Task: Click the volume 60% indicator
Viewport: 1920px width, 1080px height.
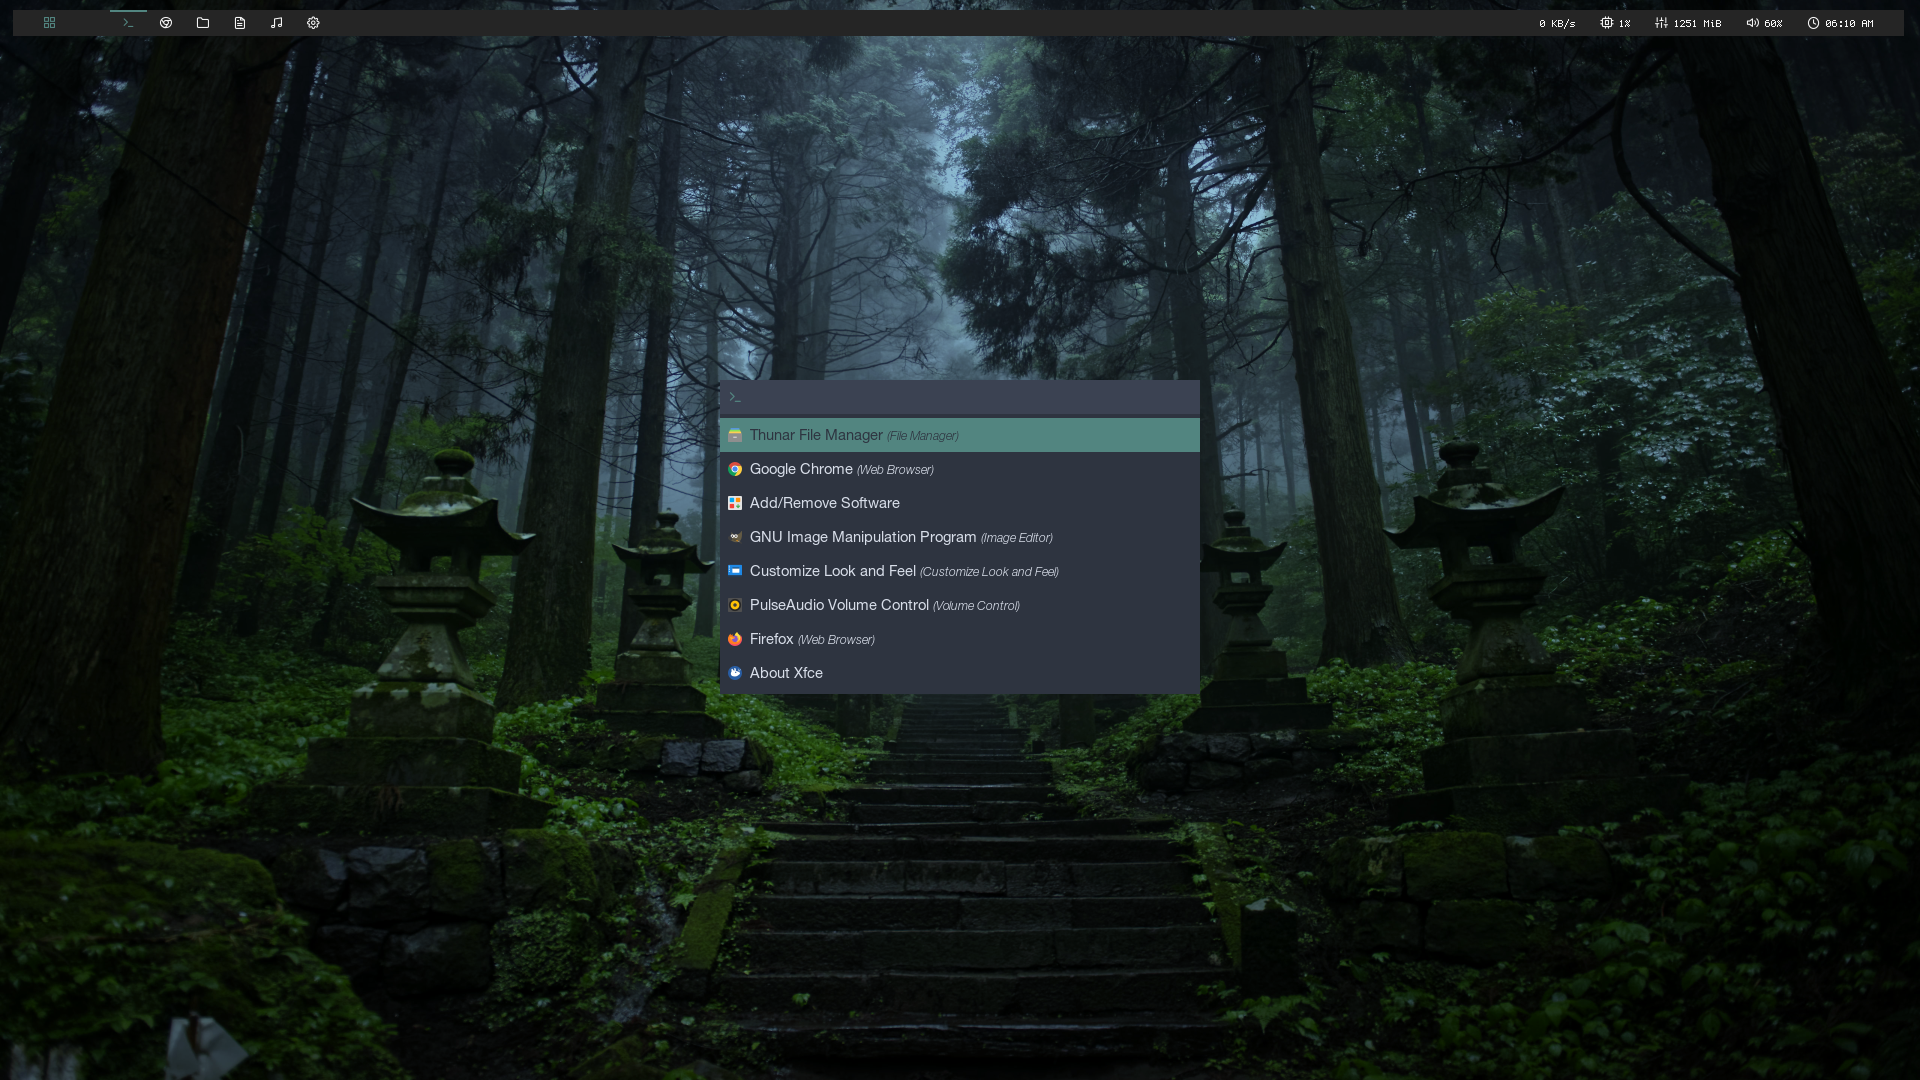Action: point(1764,23)
